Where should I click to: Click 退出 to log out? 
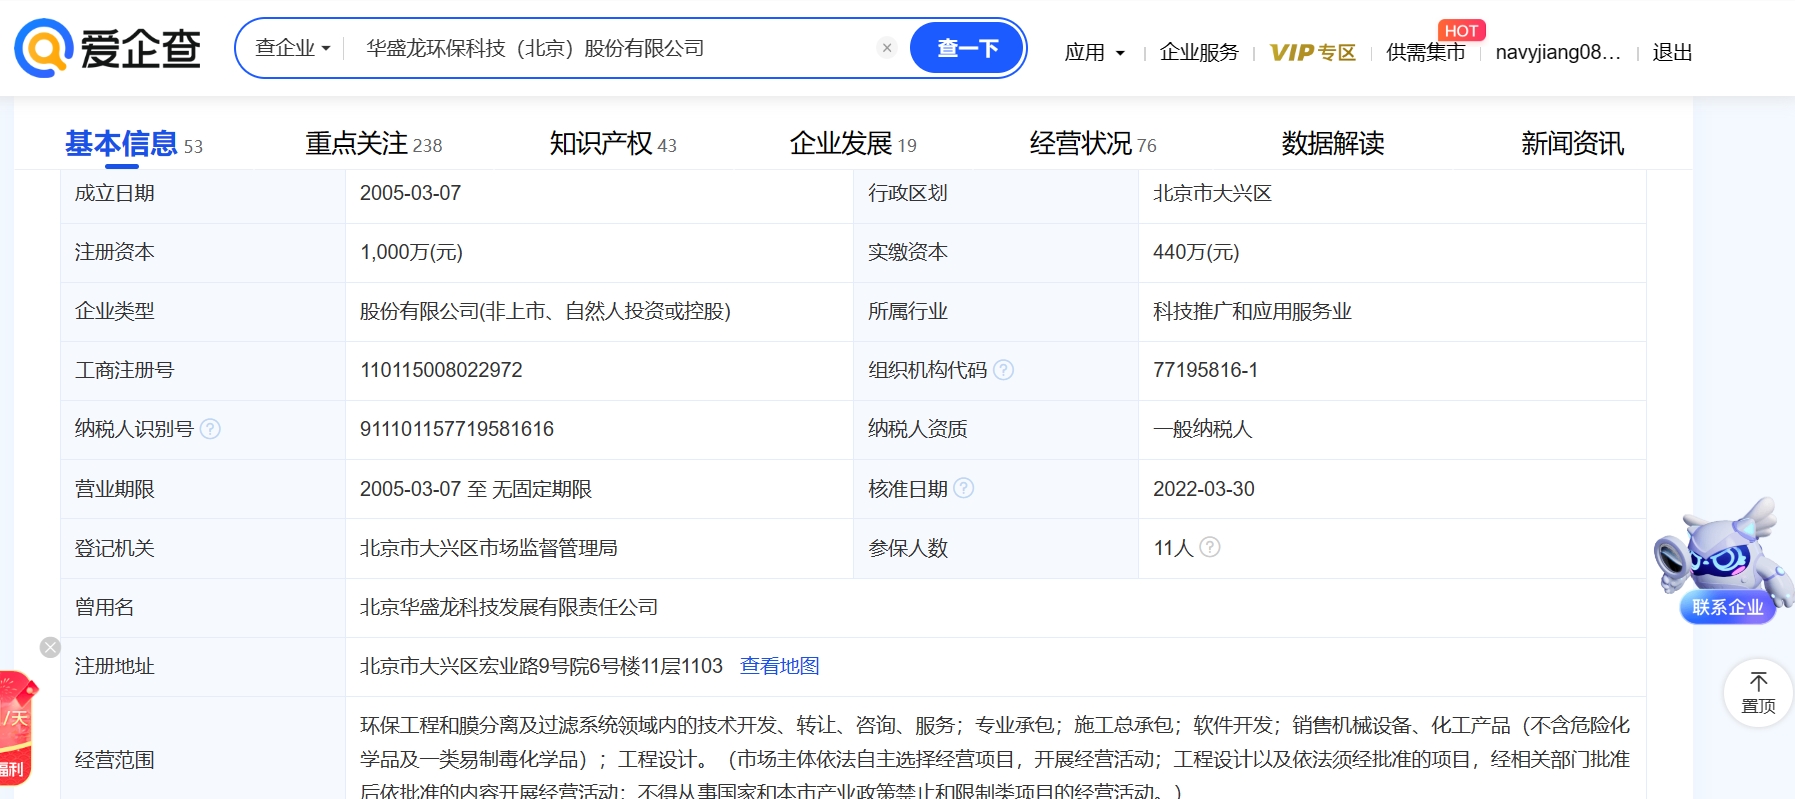pyautogui.click(x=1672, y=52)
